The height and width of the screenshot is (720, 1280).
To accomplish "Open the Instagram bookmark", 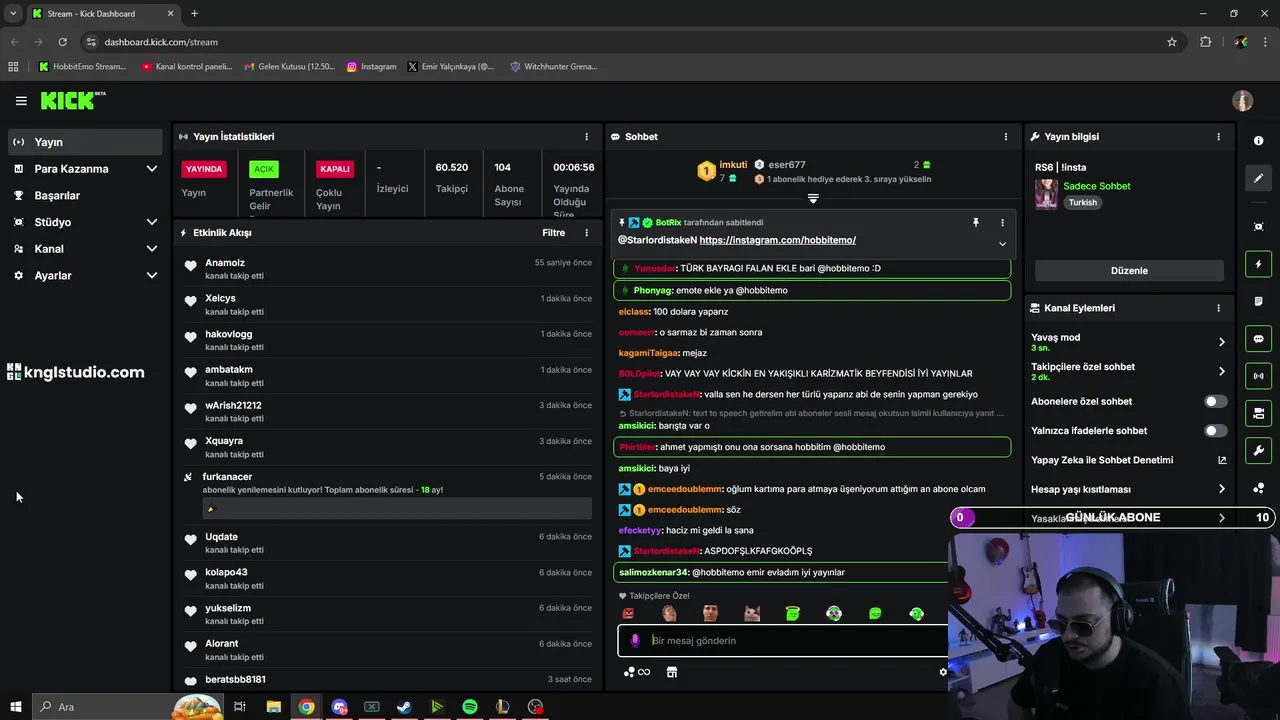I will [x=371, y=67].
